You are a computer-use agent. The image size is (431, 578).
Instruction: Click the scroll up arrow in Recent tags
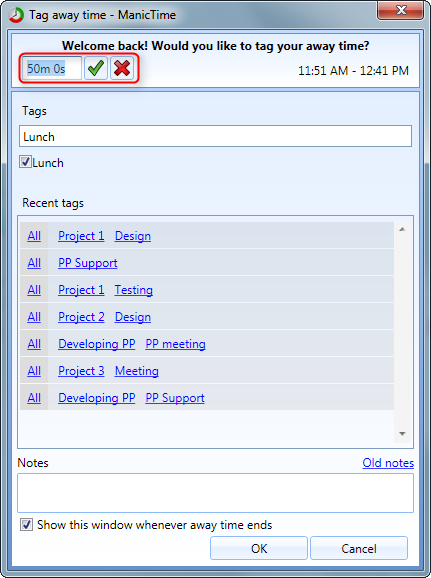coord(402,229)
